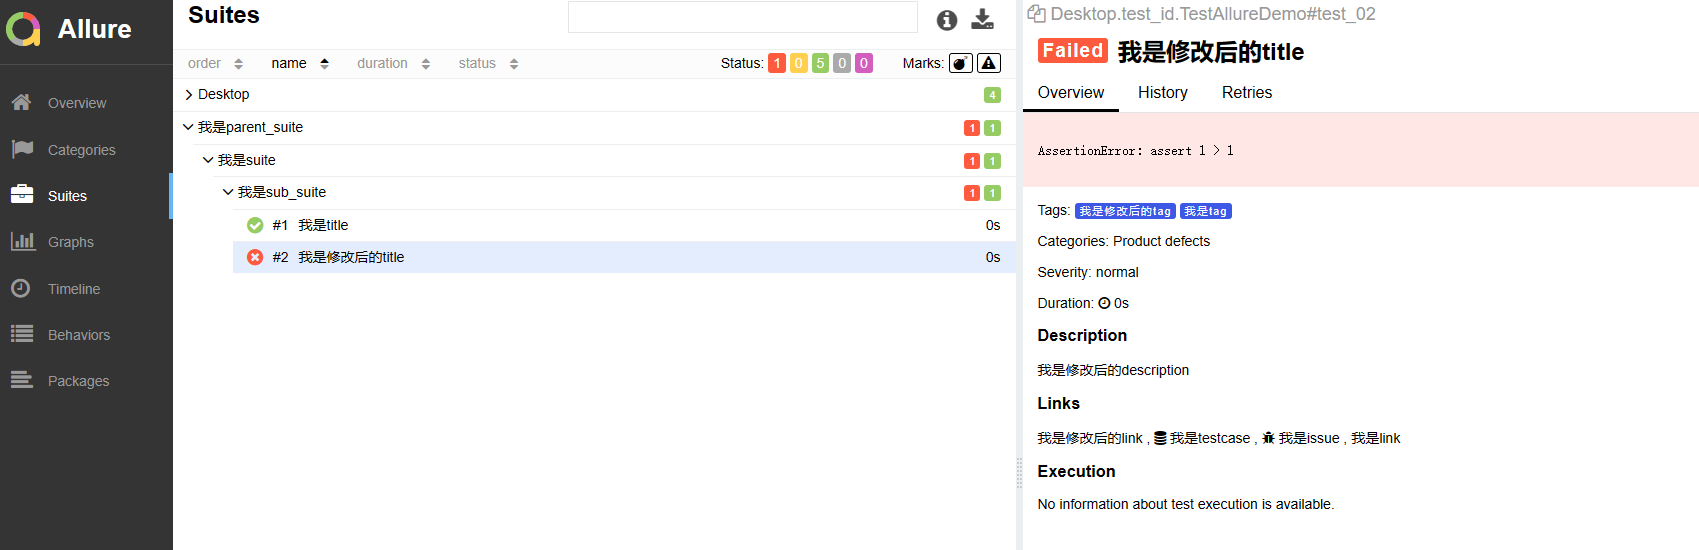The height and width of the screenshot is (550, 1699).
Task: Toggle the flaky mark filter (bomb icon)
Action: 960,63
